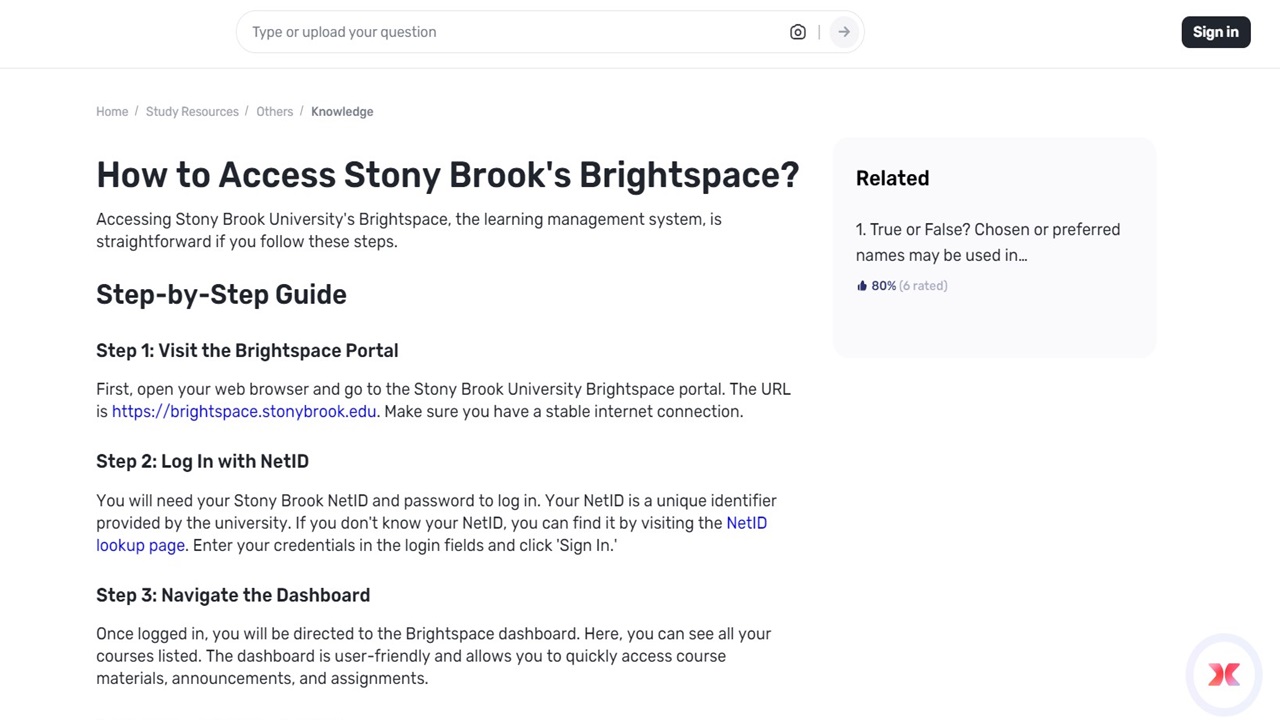
Task: Click the camera upload icon in search bar
Action: click(x=797, y=32)
